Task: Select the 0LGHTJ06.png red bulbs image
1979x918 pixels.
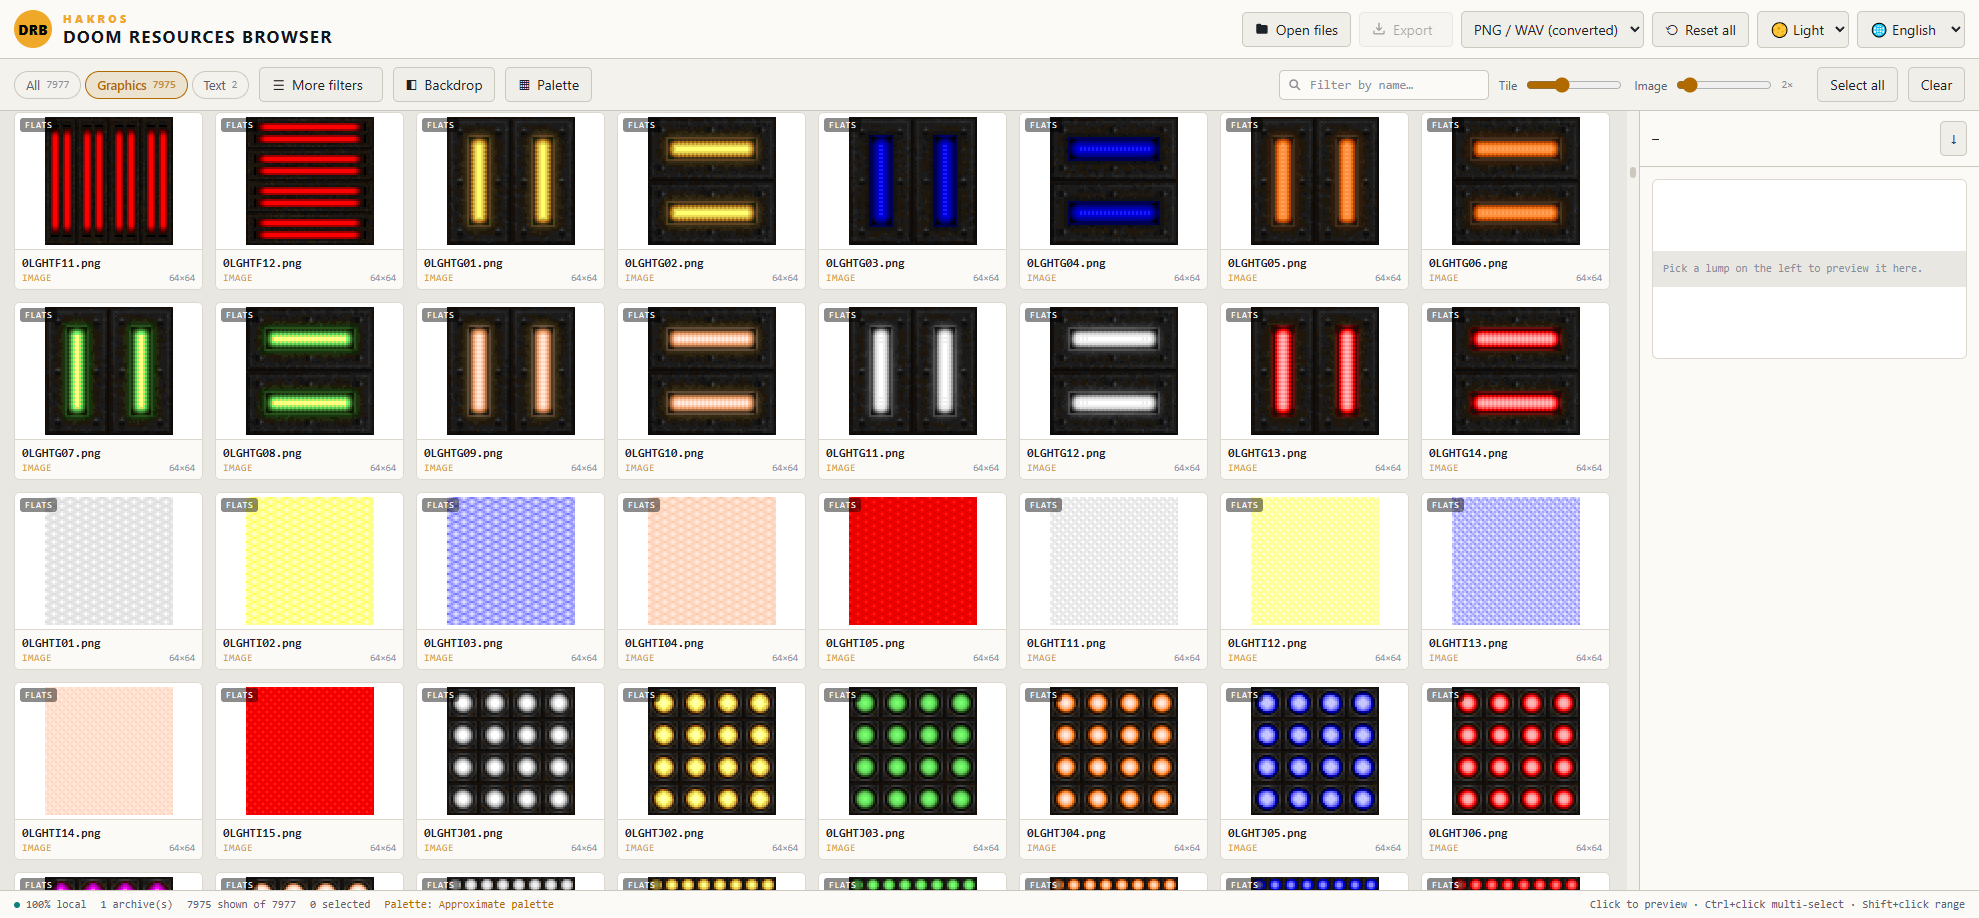Action: [1516, 751]
